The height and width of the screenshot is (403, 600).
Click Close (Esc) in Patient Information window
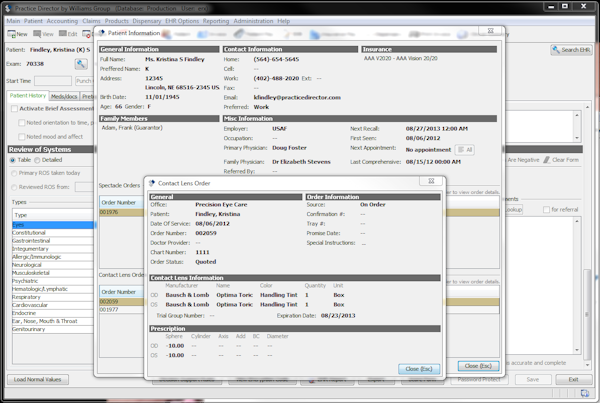pos(478,366)
